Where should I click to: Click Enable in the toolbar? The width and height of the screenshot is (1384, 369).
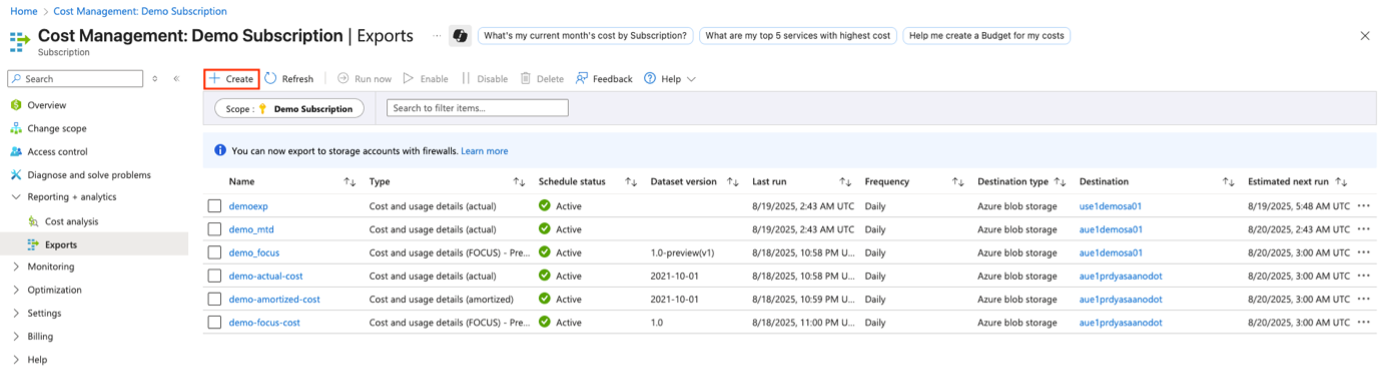426,79
